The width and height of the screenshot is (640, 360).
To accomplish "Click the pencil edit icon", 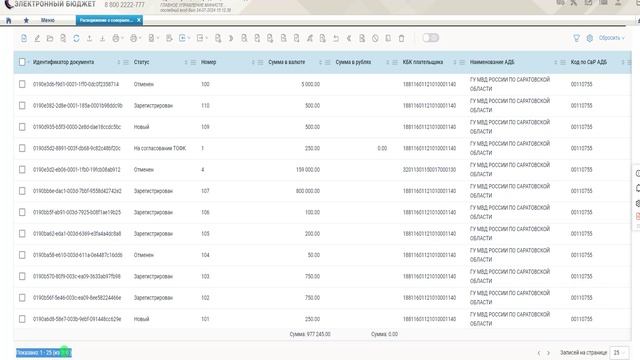I will [x=37, y=38].
